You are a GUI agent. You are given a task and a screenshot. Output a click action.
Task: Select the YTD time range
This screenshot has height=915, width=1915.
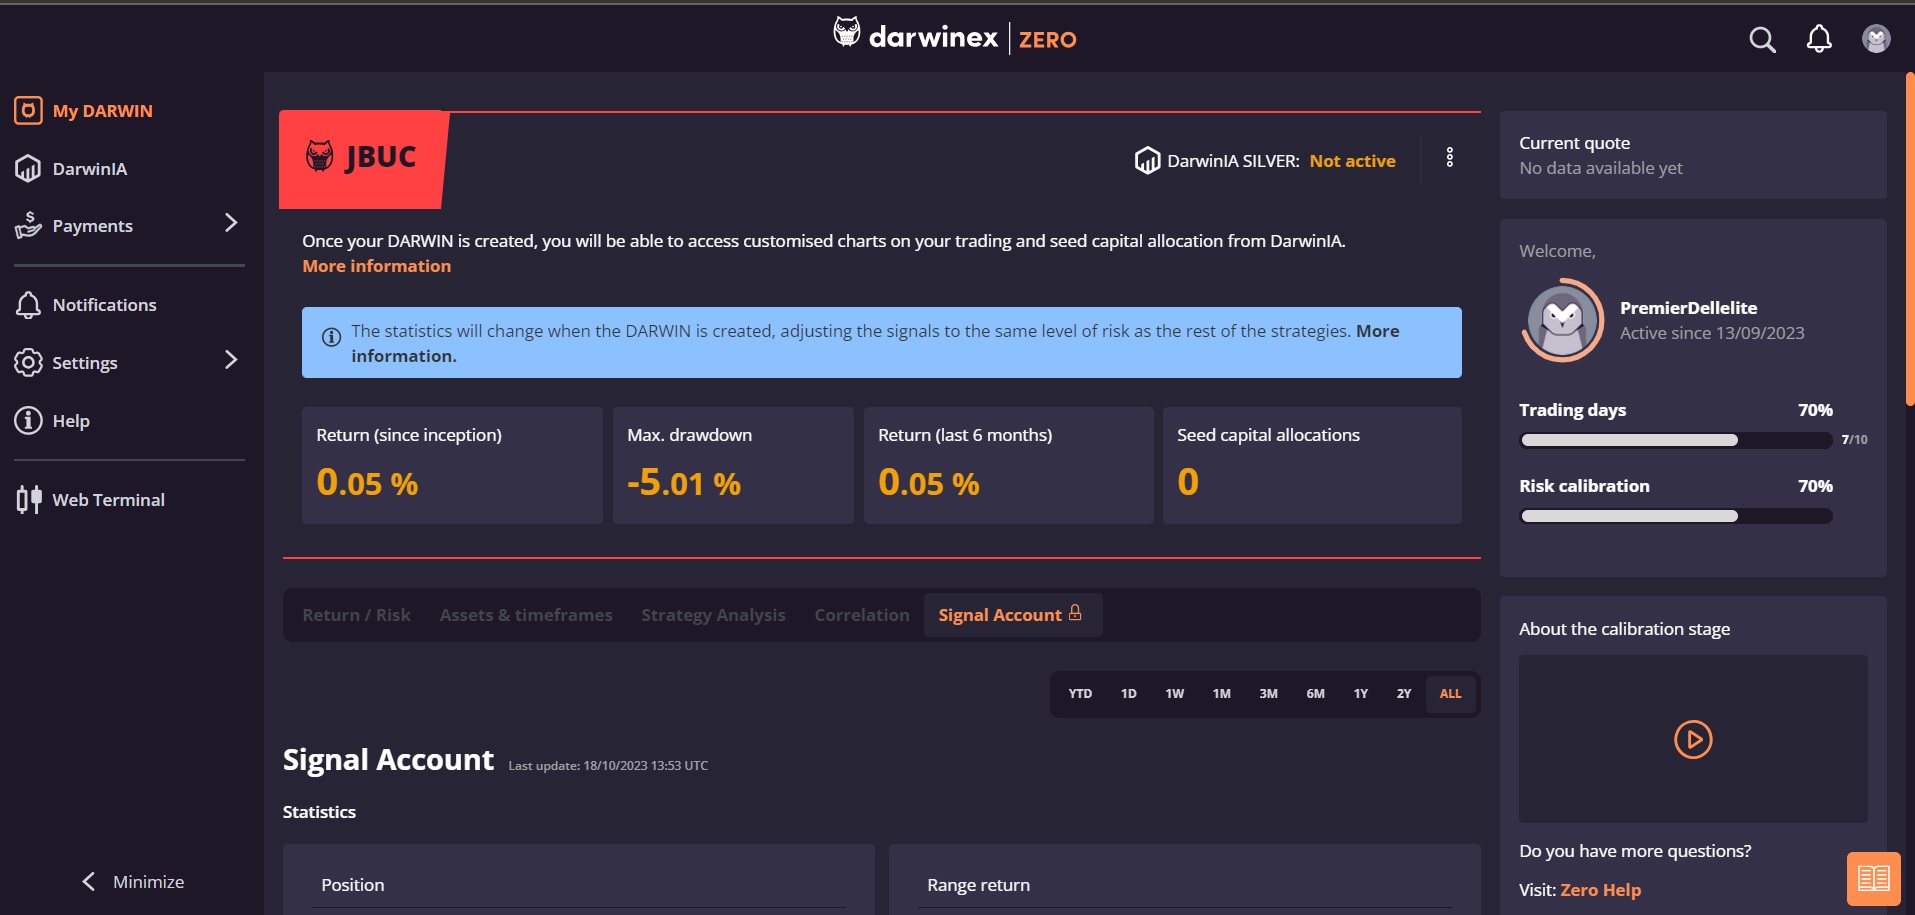point(1080,694)
